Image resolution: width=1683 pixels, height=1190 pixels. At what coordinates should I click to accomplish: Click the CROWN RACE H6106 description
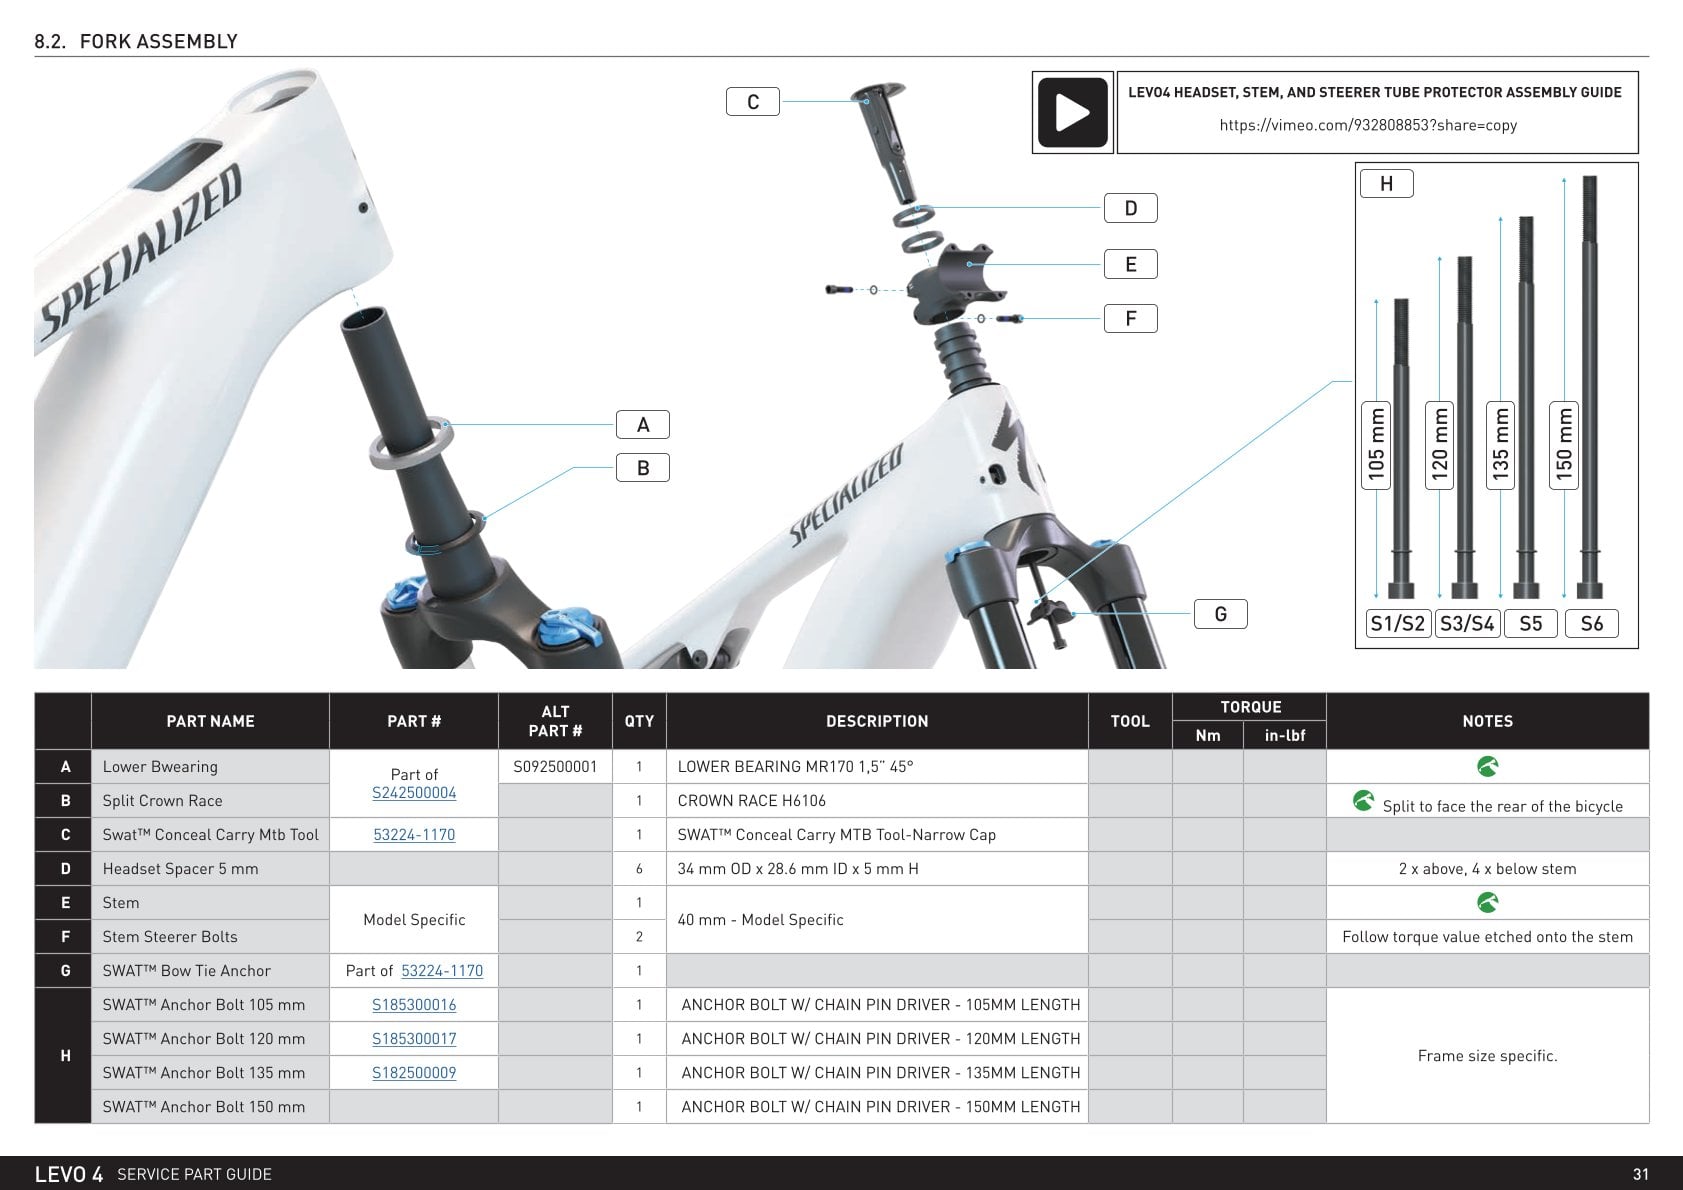click(751, 801)
